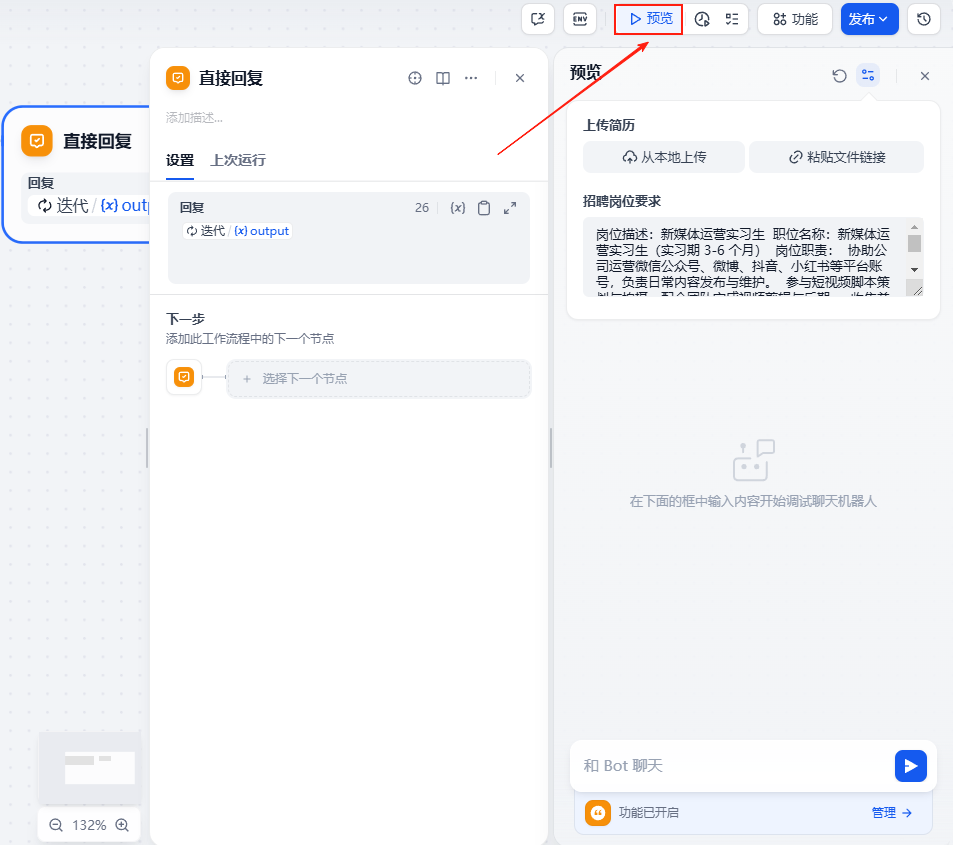The image size is (953, 845).
Task: Toggle the preview input settings panel icon
Action: pos(868,76)
